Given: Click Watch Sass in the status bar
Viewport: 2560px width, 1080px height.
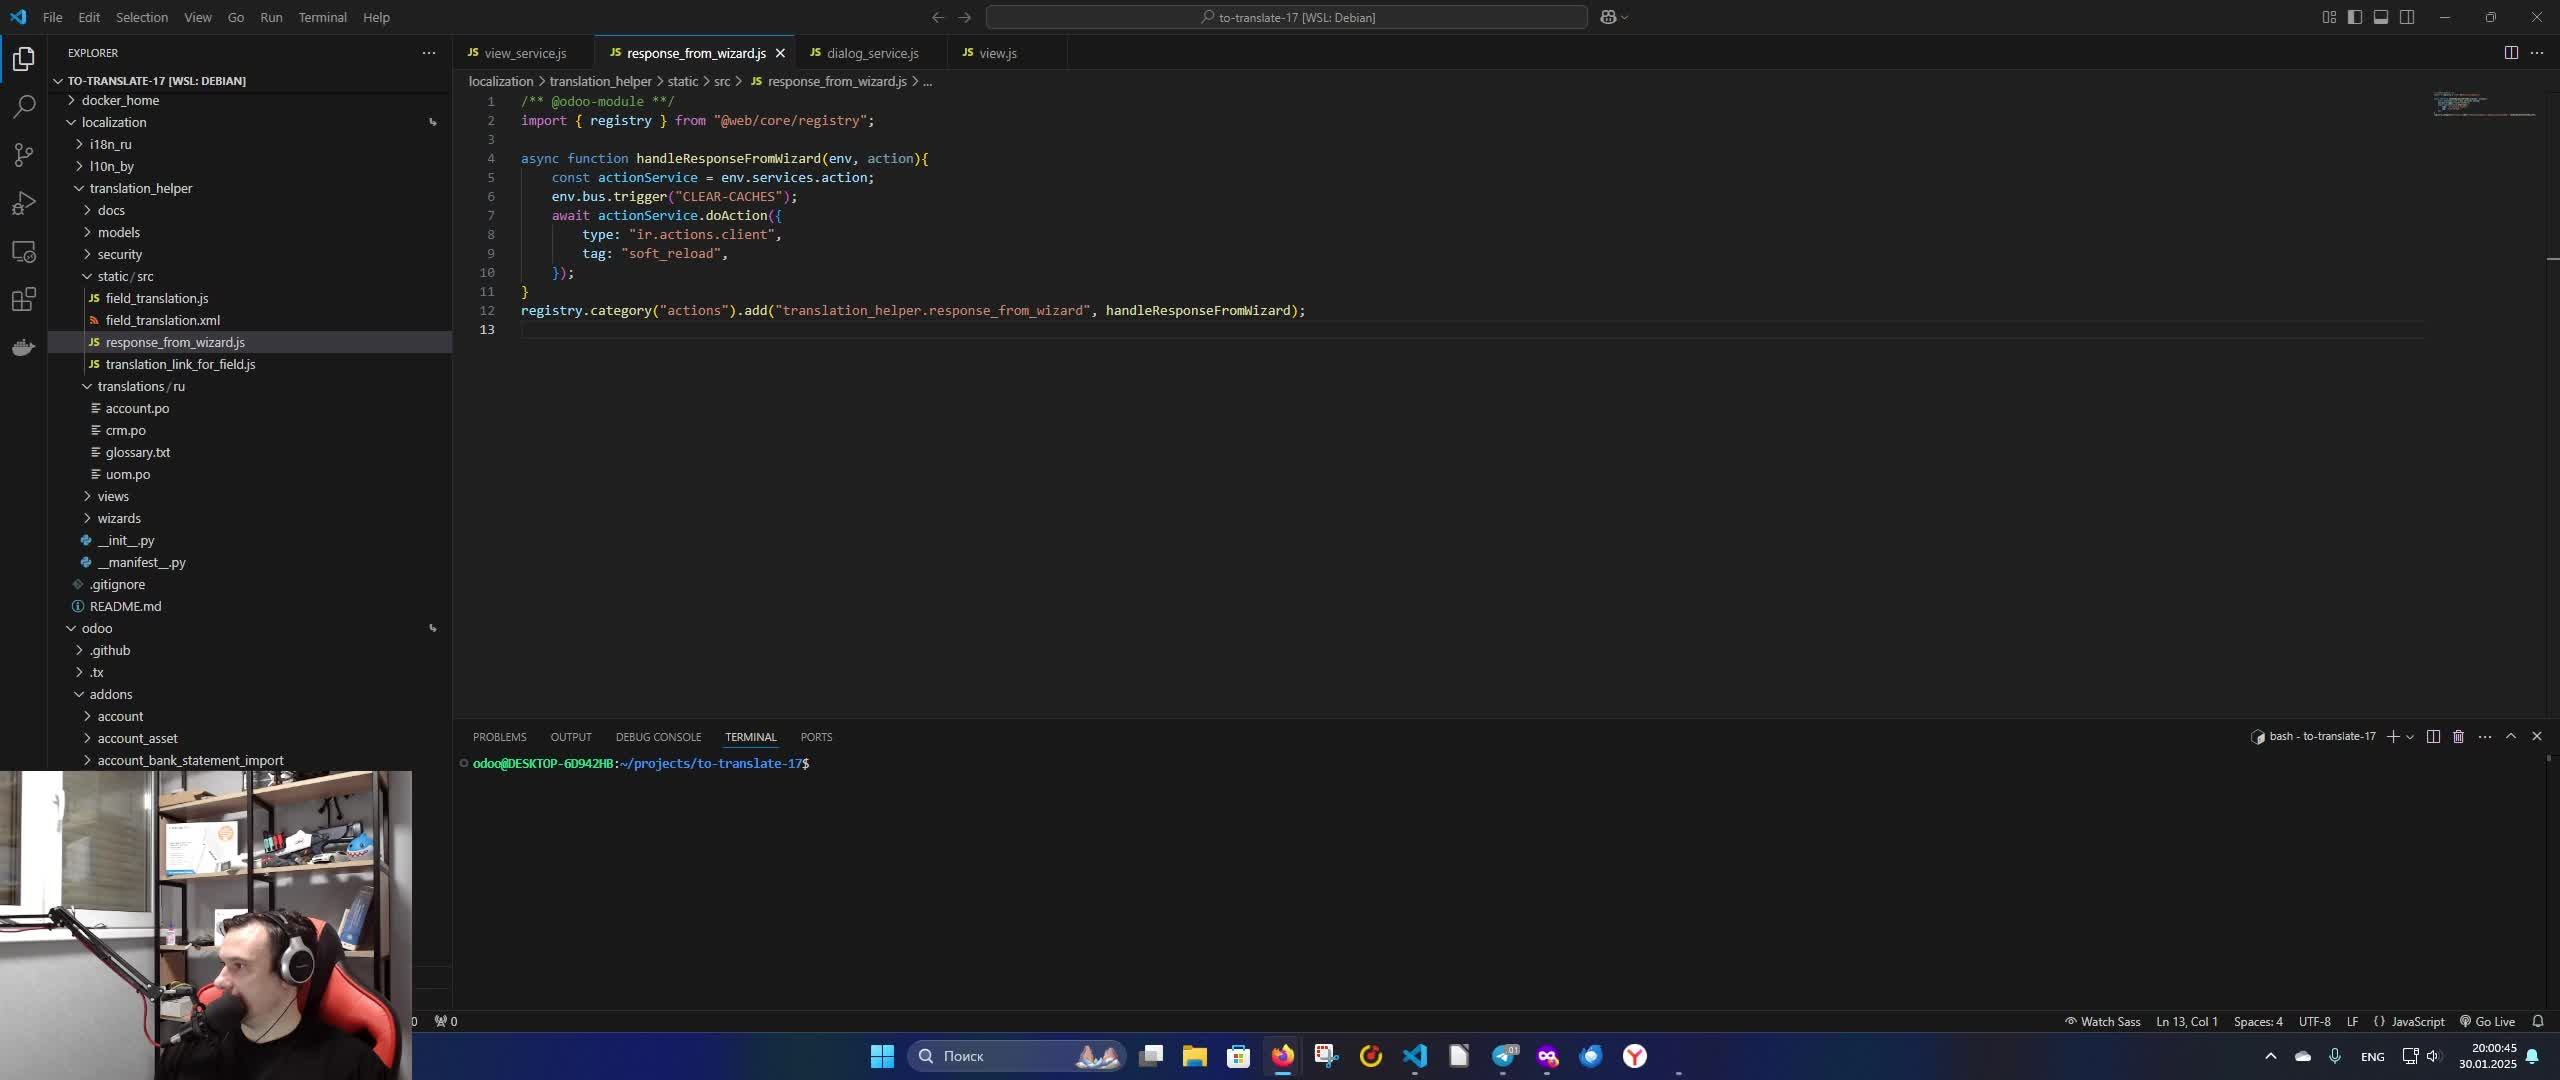Looking at the screenshot, I should 2102,1022.
